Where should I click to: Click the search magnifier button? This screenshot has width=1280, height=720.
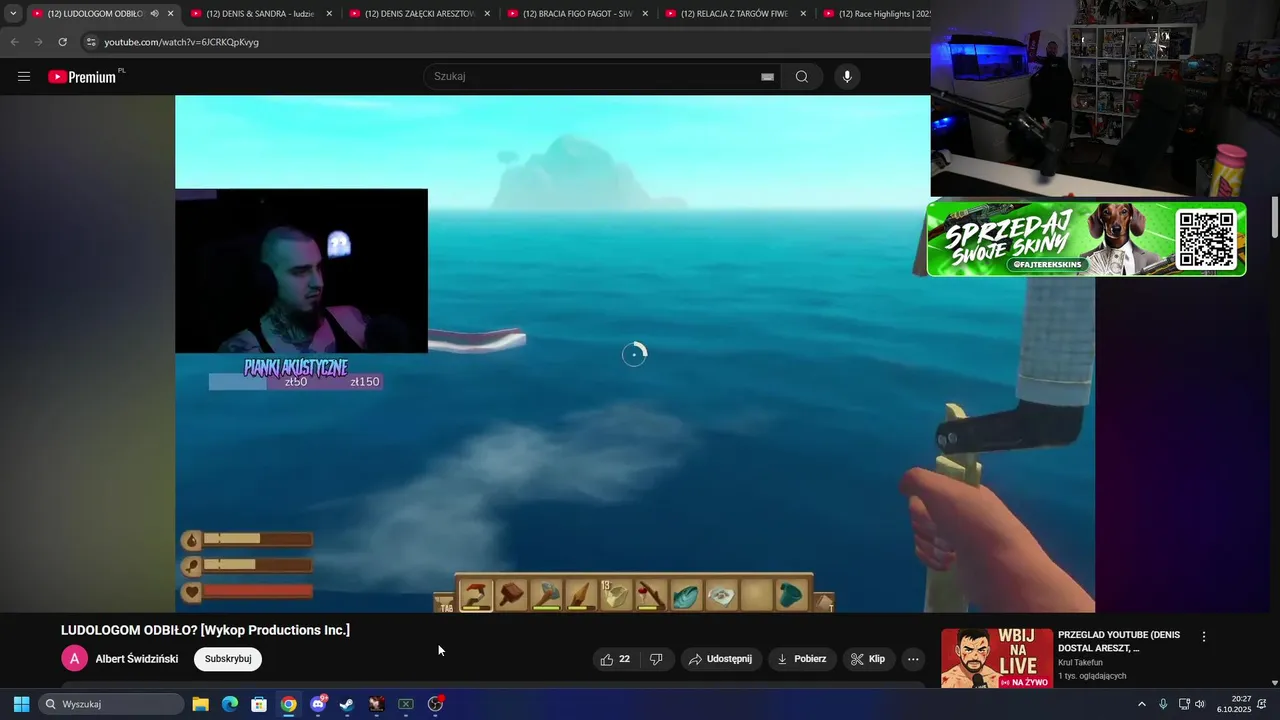tap(802, 77)
